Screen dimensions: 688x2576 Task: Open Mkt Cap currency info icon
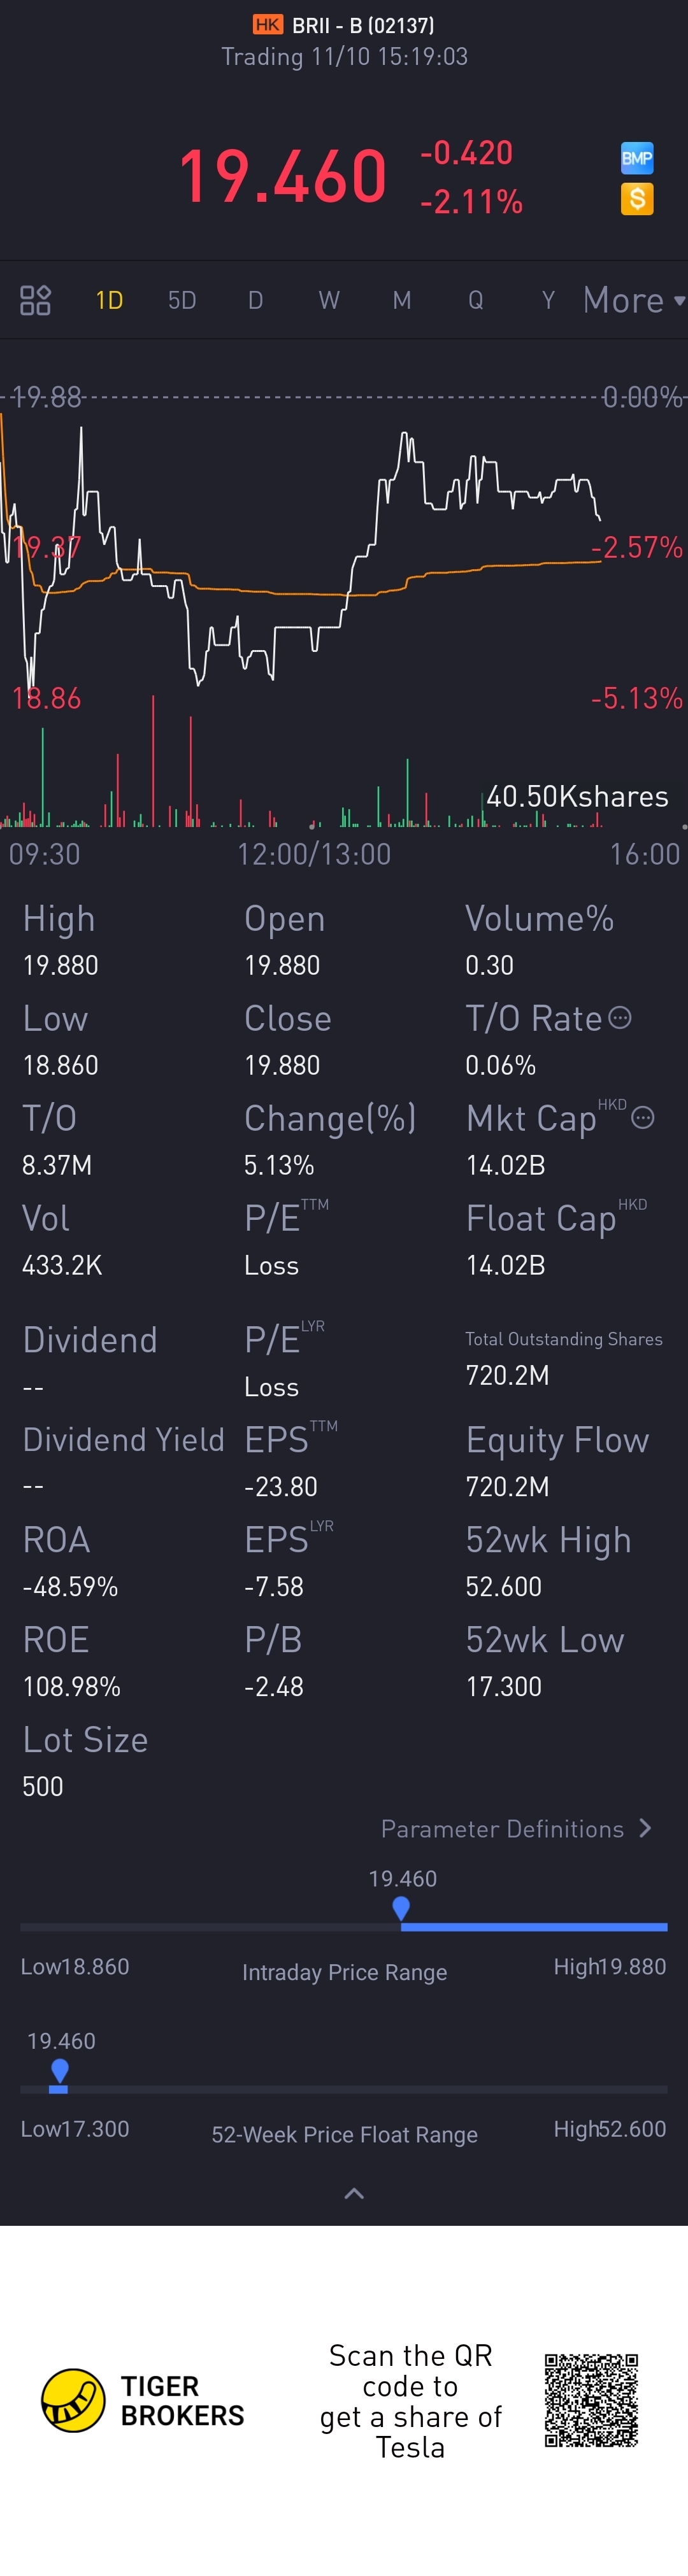click(643, 1118)
